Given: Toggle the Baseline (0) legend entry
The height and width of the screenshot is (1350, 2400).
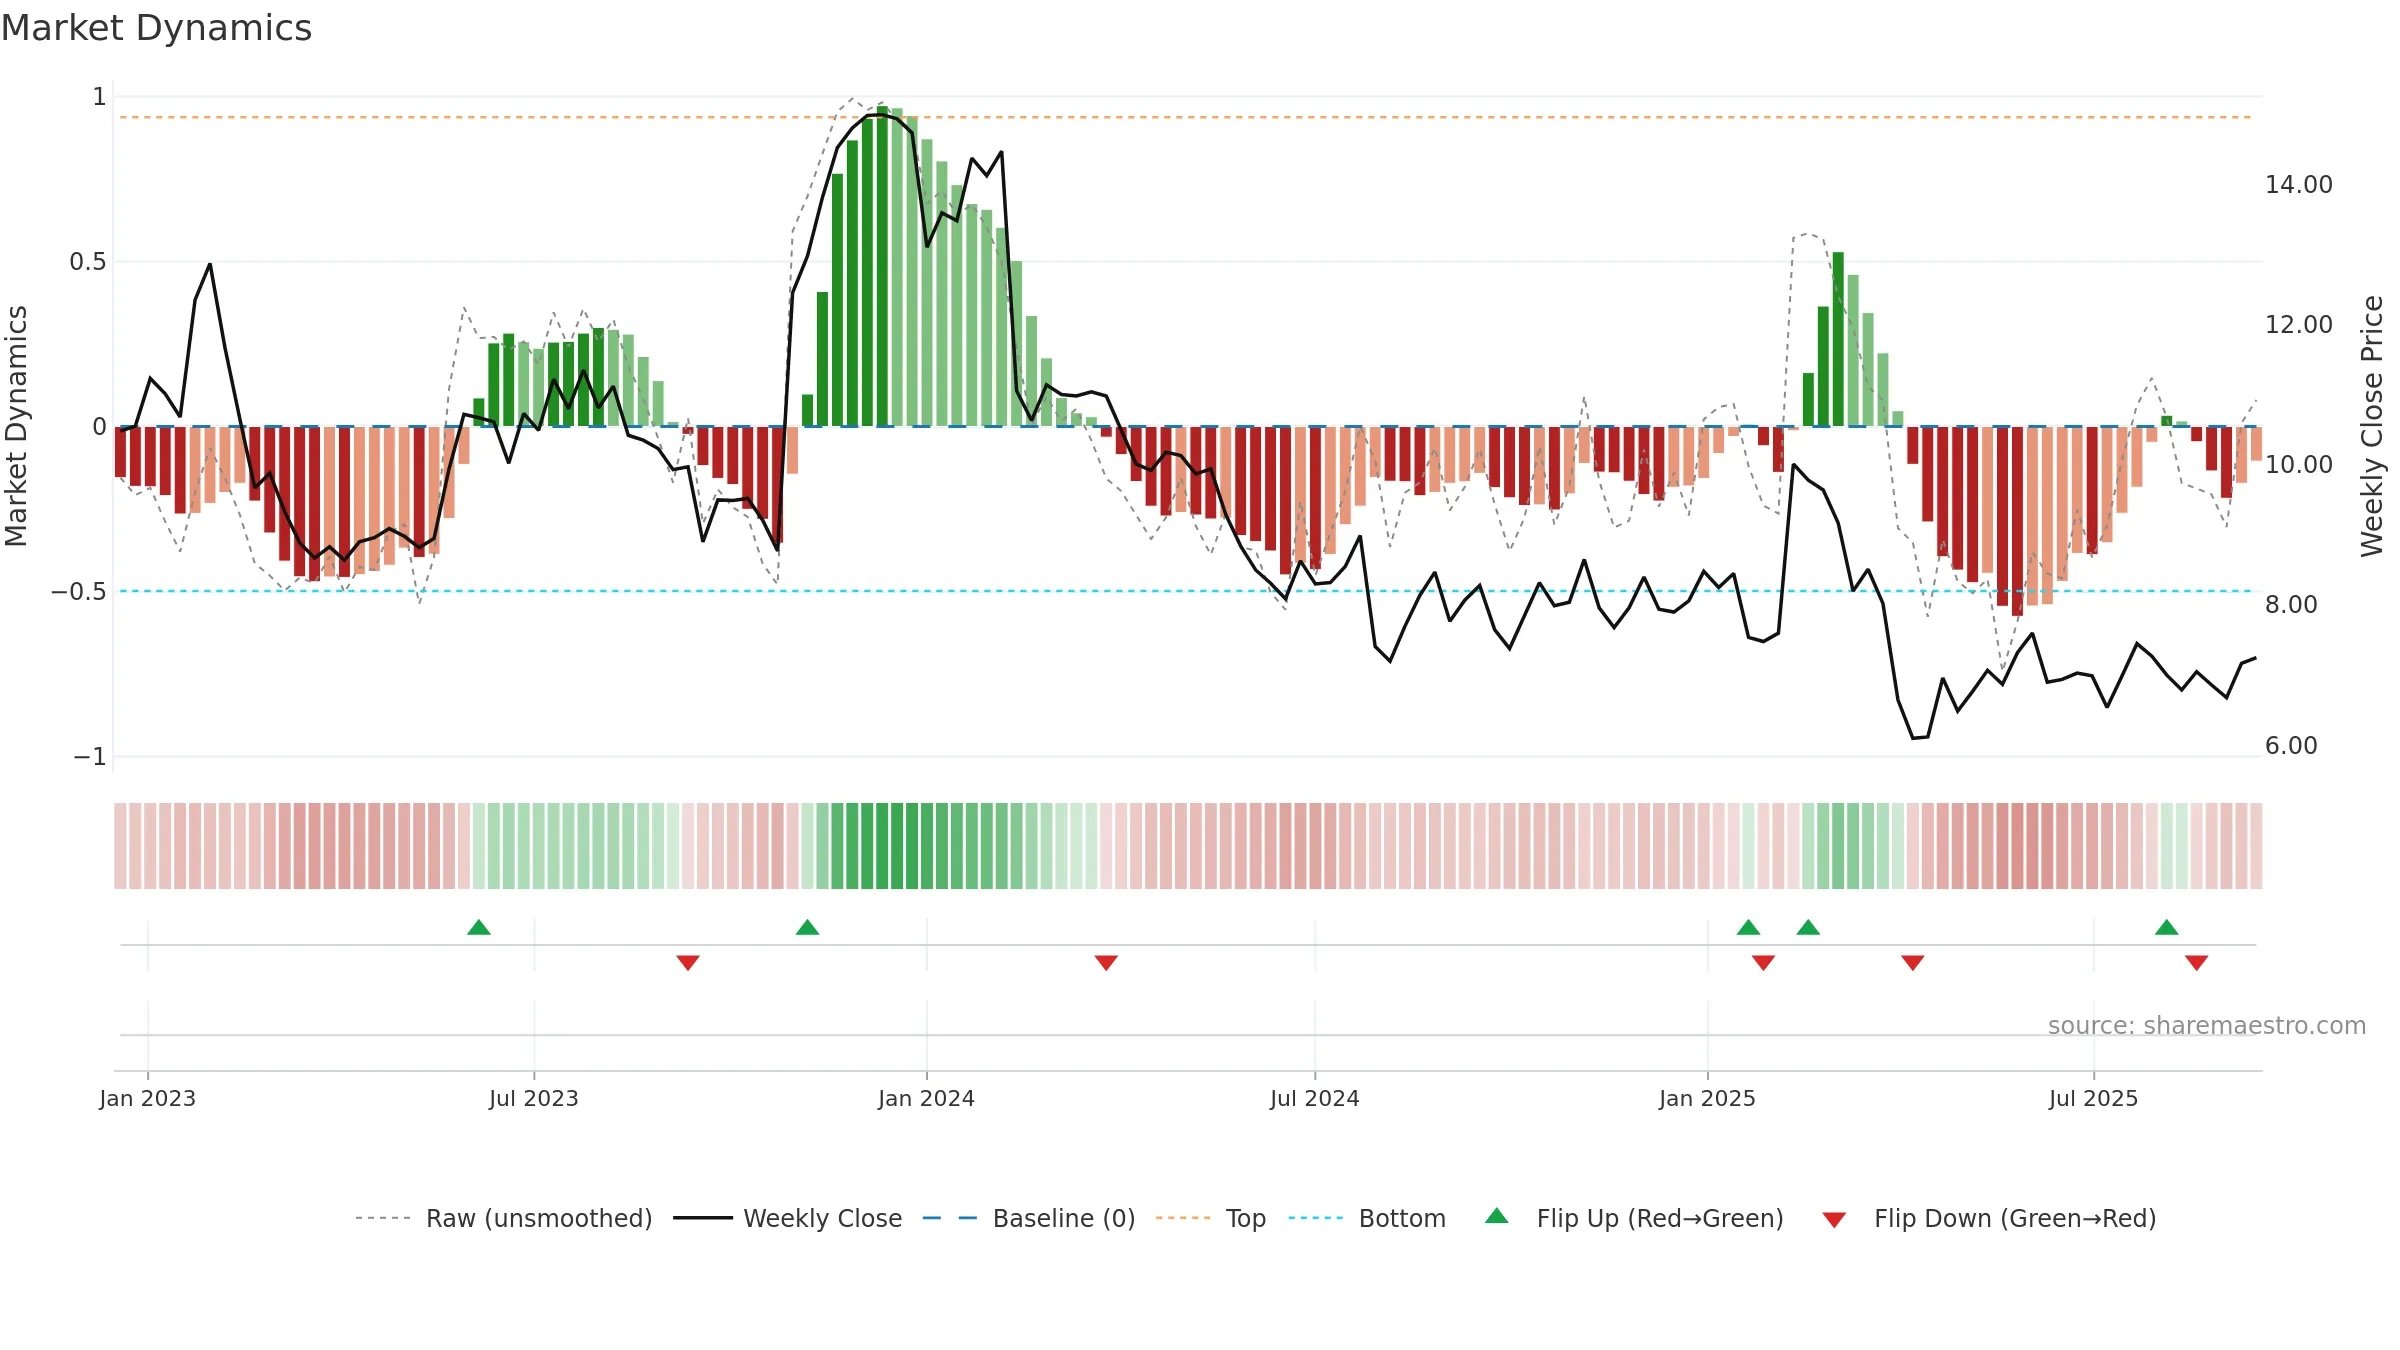Looking at the screenshot, I should click(x=1028, y=1218).
